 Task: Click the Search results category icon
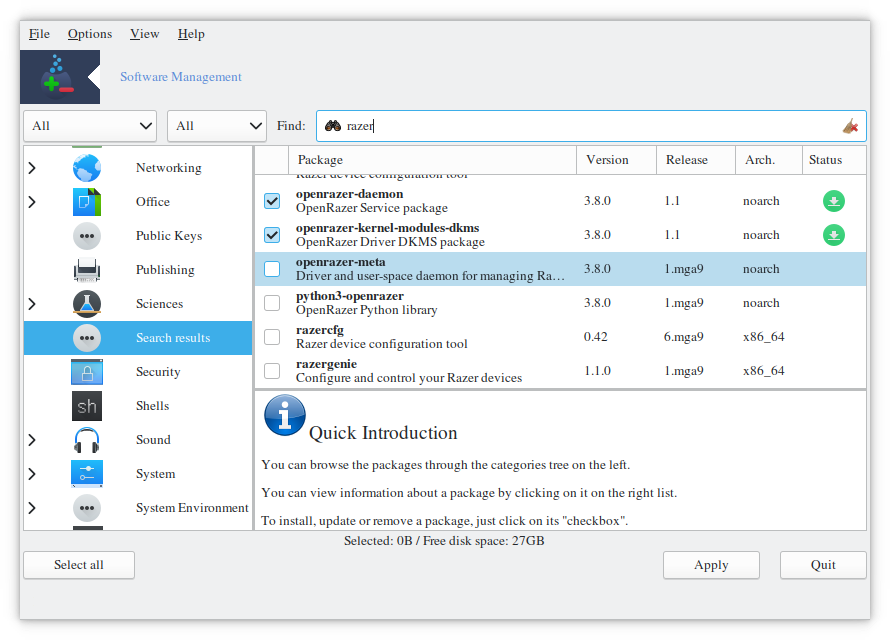[87, 338]
